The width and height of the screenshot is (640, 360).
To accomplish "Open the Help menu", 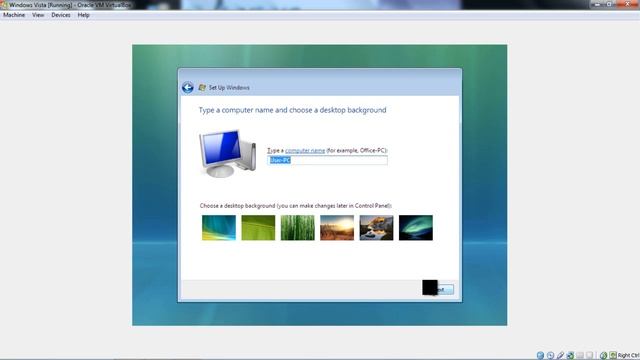I will pyautogui.click(x=83, y=15).
